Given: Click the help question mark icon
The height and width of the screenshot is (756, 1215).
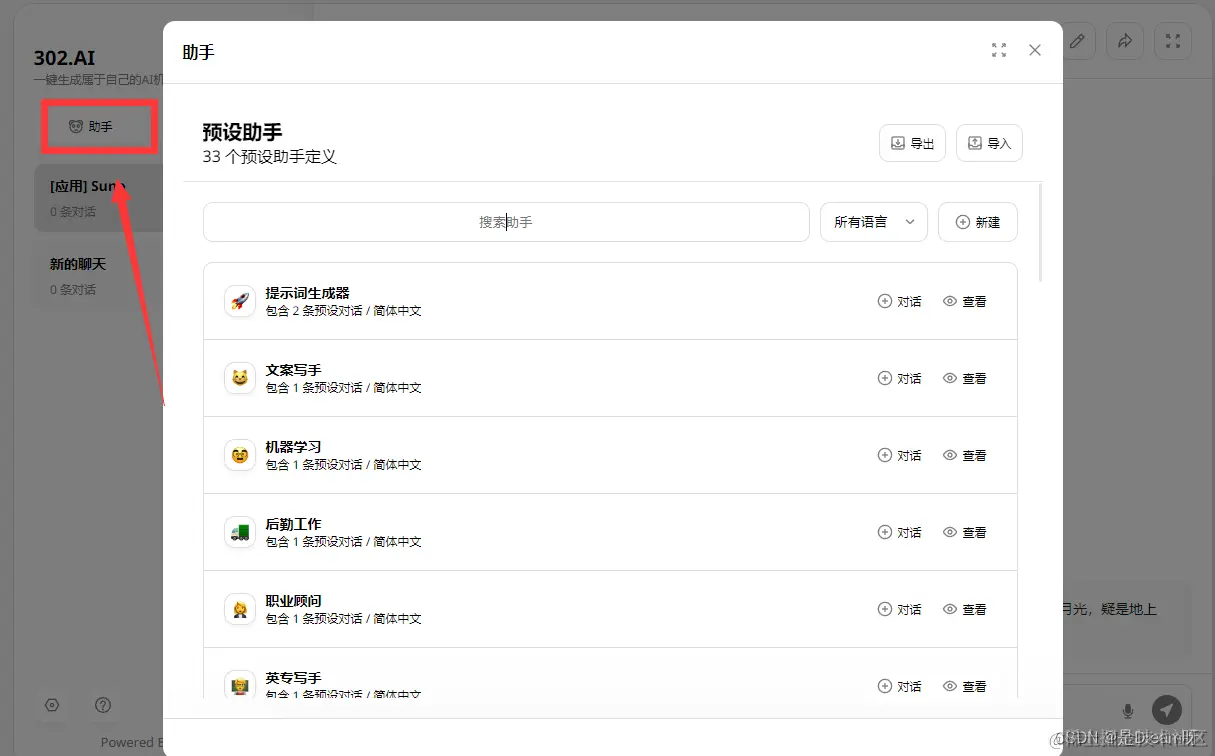Looking at the screenshot, I should tap(103, 705).
